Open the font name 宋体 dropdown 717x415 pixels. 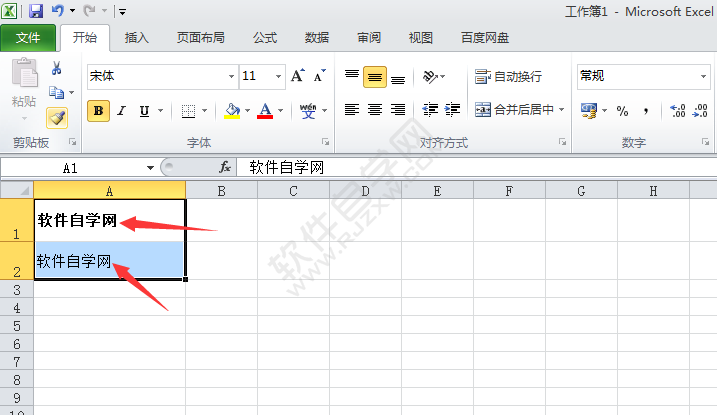point(231,76)
